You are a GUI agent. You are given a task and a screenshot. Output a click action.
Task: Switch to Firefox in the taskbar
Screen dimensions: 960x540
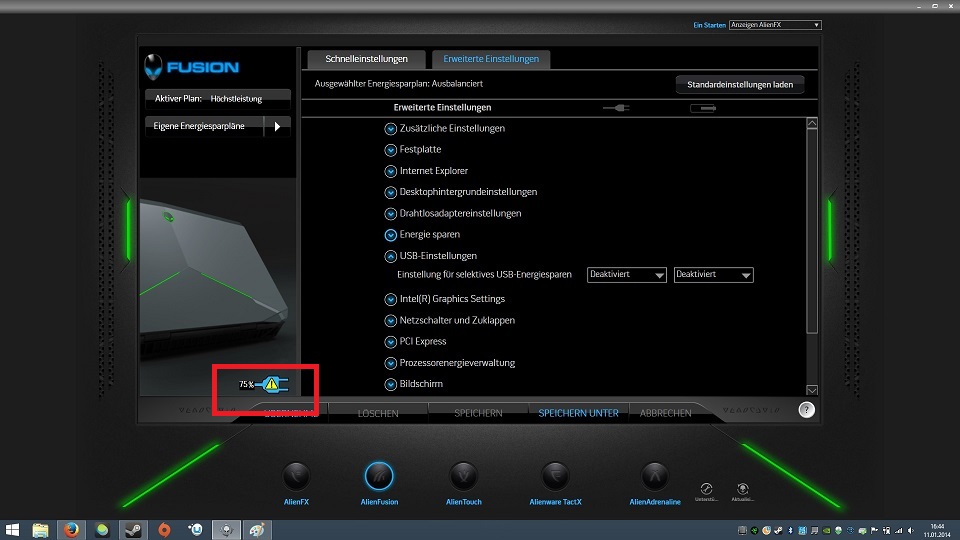[72, 530]
